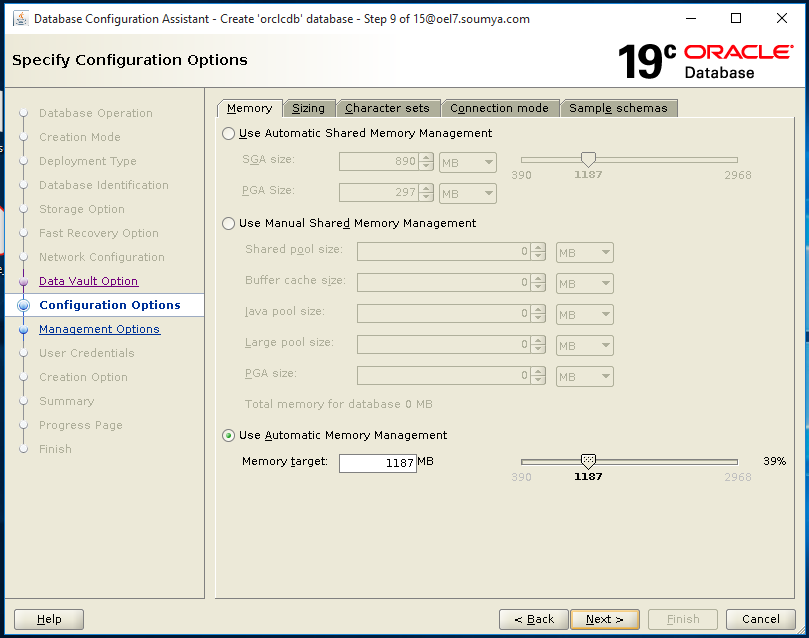Screen dimensions: 809x638
Task: Open Shared pool size unit dropdown
Action: click(x=585, y=253)
